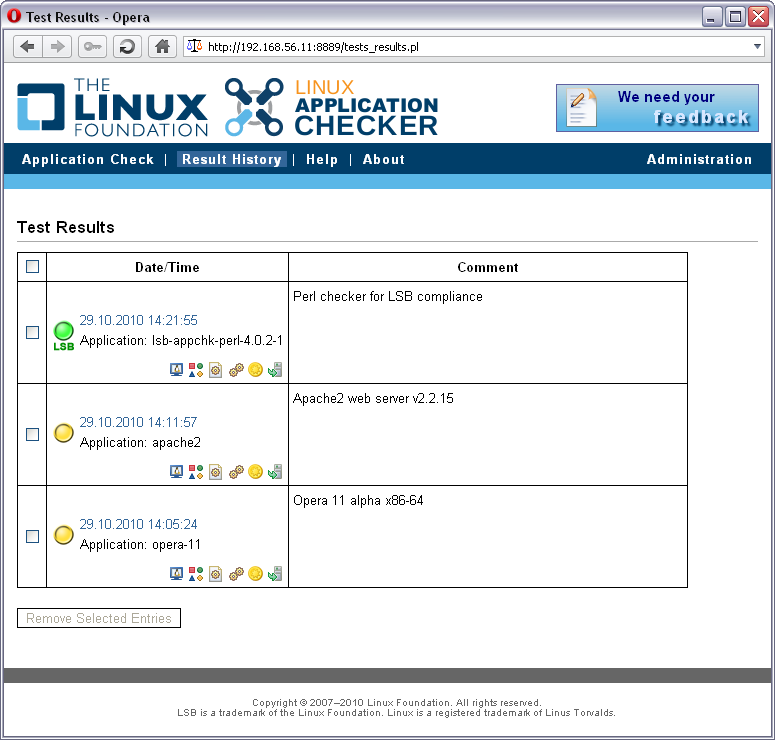This screenshot has height=740, width=775.
Task: Click the gold coin icon in apache2 row
Action: tap(256, 471)
